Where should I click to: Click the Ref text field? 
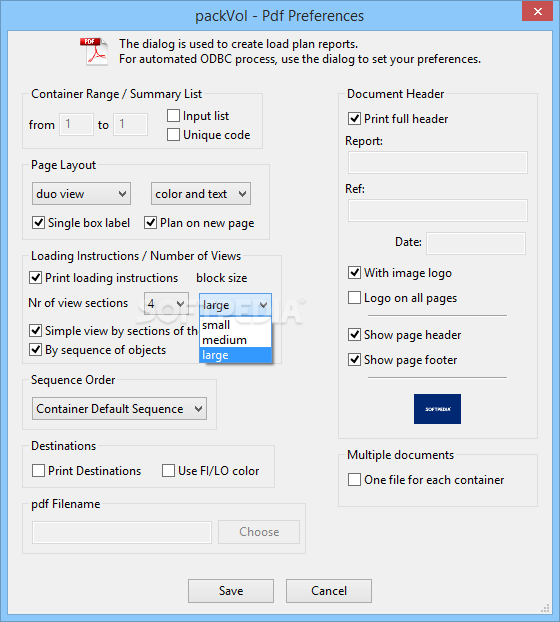(438, 210)
